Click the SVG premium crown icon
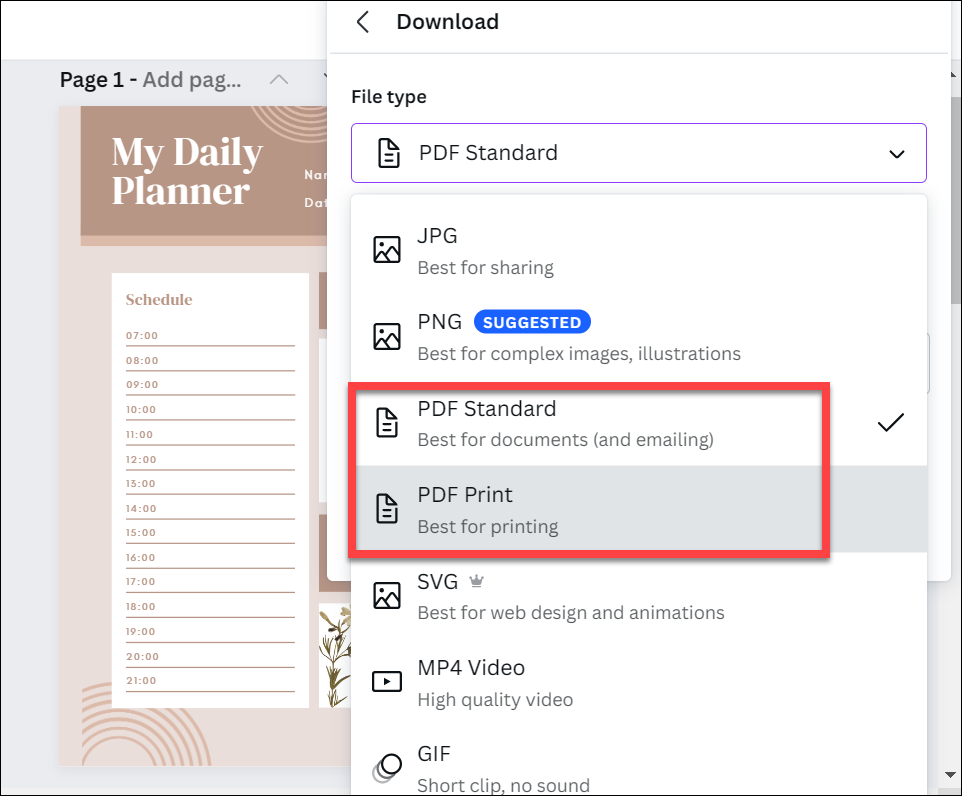962x796 pixels. click(477, 581)
